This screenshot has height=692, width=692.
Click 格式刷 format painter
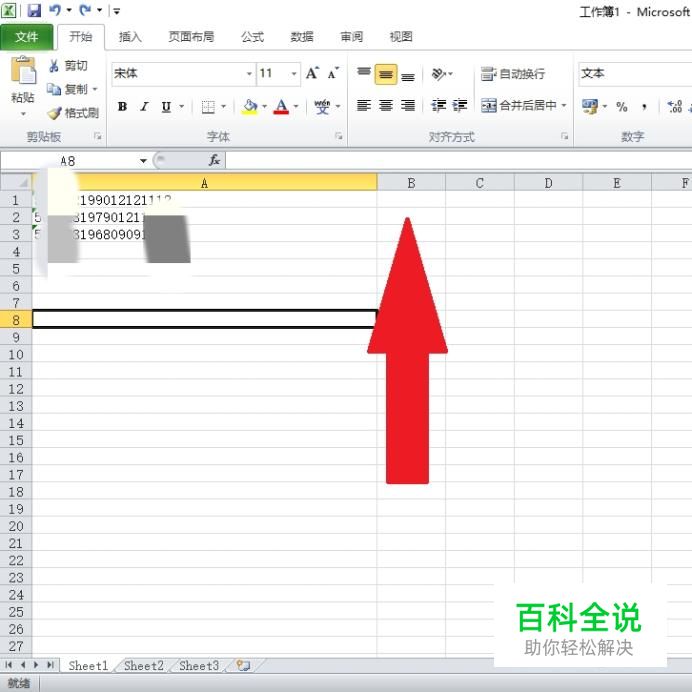(x=73, y=113)
